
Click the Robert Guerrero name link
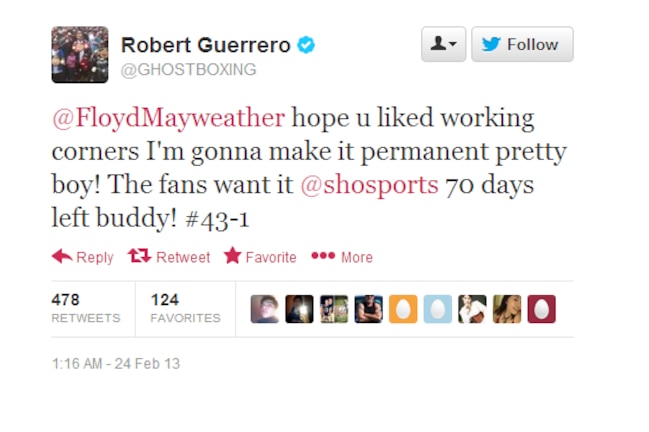pyautogui.click(x=206, y=45)
